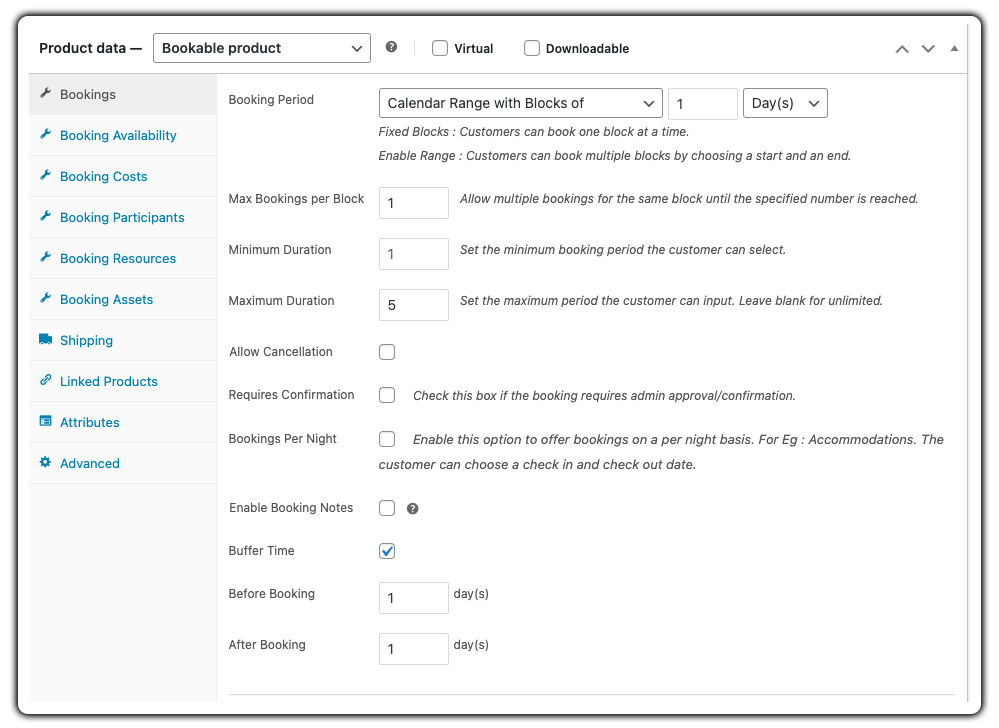
Task: Click the Enable Range description text
Action: click(x=614, y=156)
